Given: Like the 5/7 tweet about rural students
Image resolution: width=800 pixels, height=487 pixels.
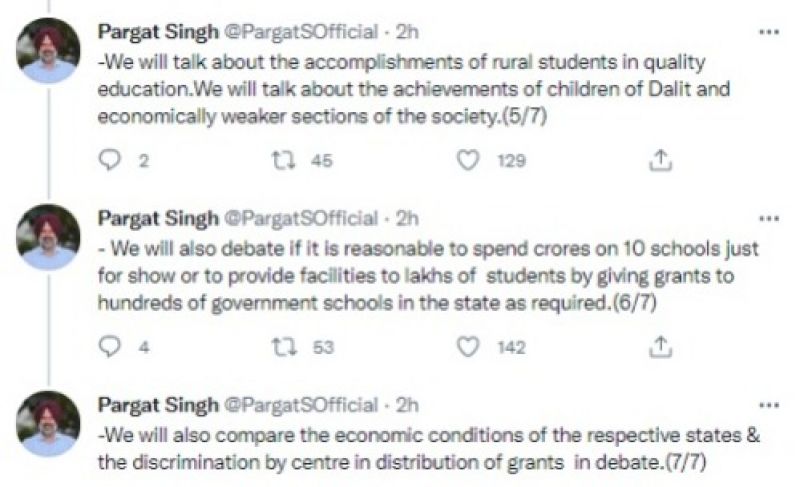Looking at the screenshot, I should coord(468,160).
